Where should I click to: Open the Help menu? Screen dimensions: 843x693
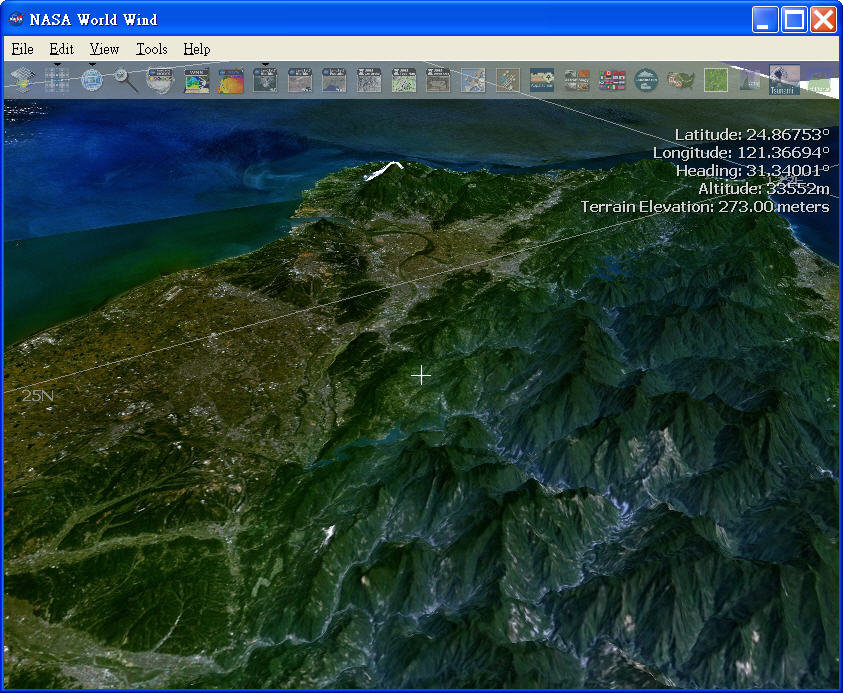pyautogui.click(x=197, y=49)
